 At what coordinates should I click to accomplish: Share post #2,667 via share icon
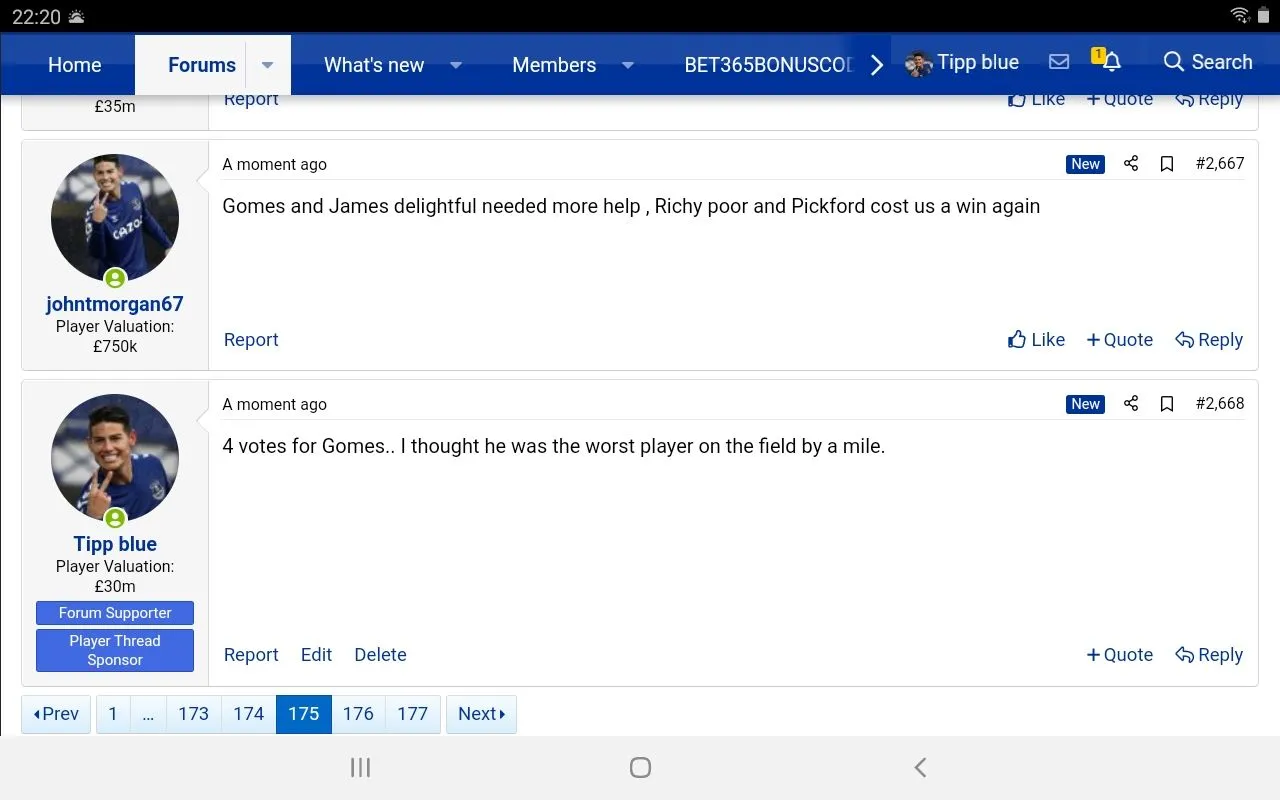1131,164
